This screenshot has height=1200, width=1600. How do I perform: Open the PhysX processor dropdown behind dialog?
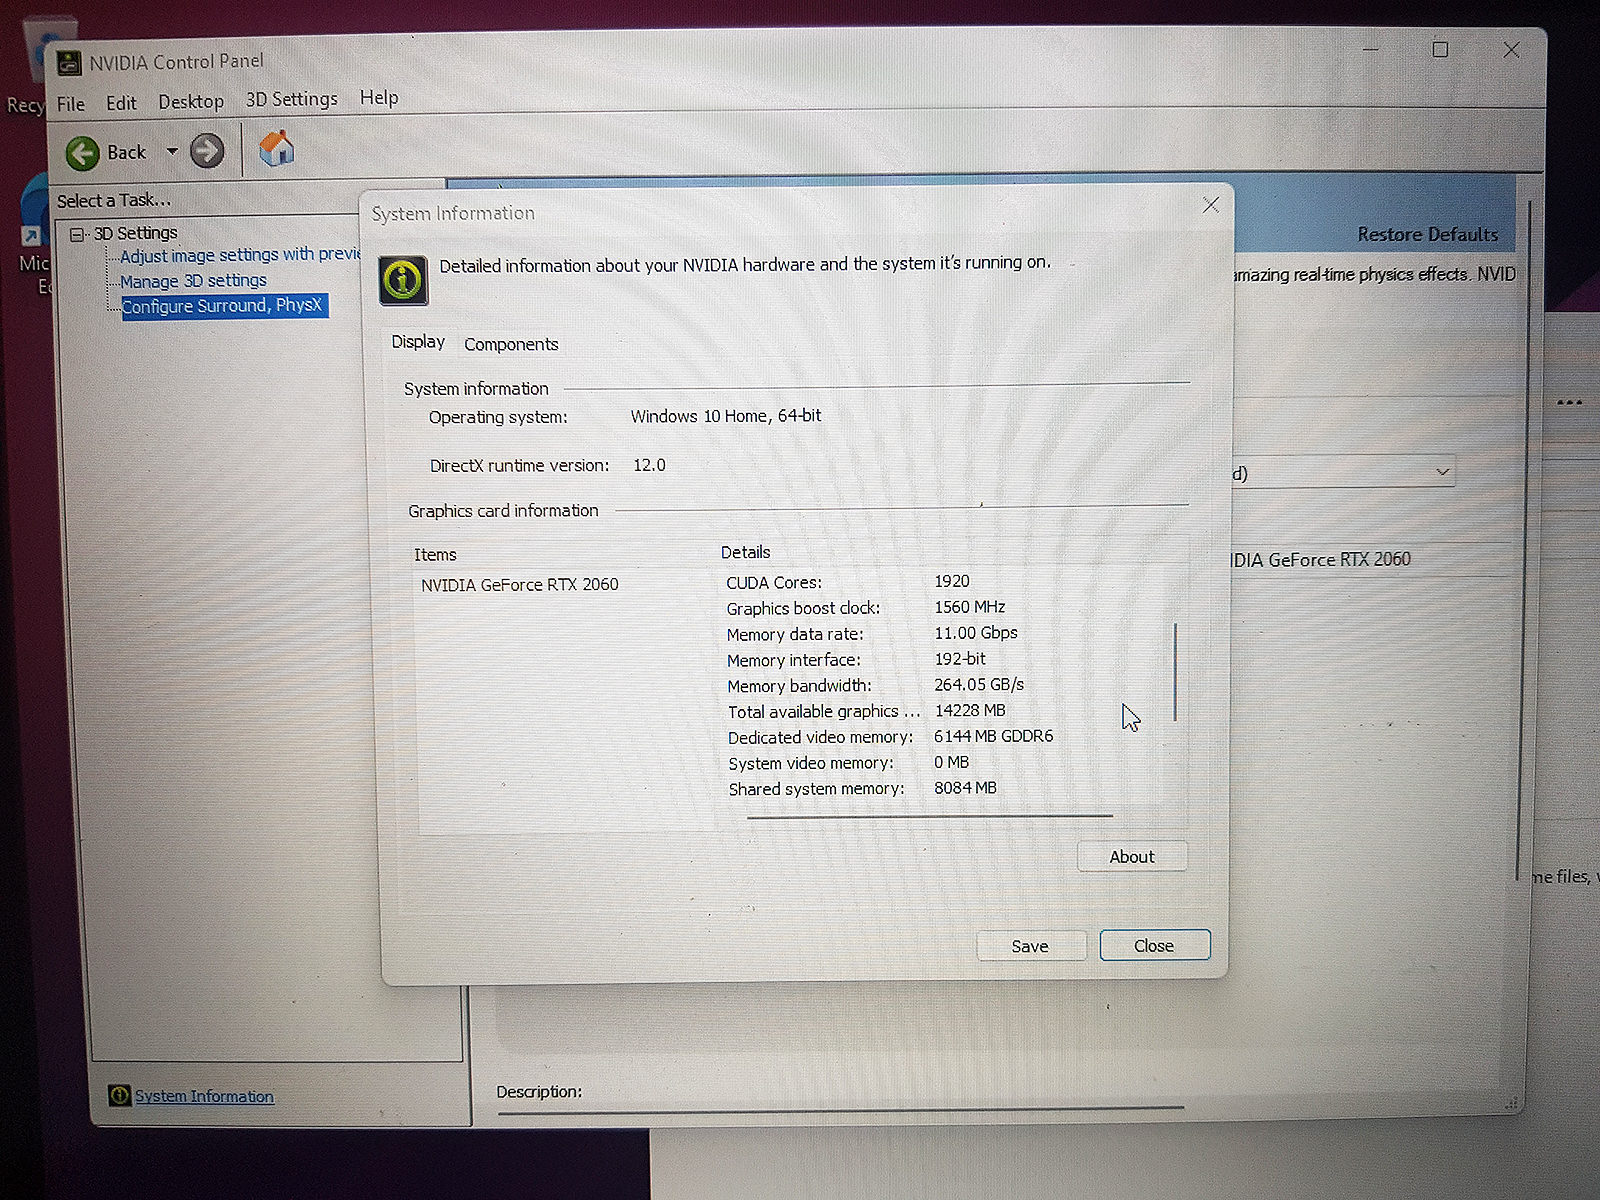[1343, 472]
